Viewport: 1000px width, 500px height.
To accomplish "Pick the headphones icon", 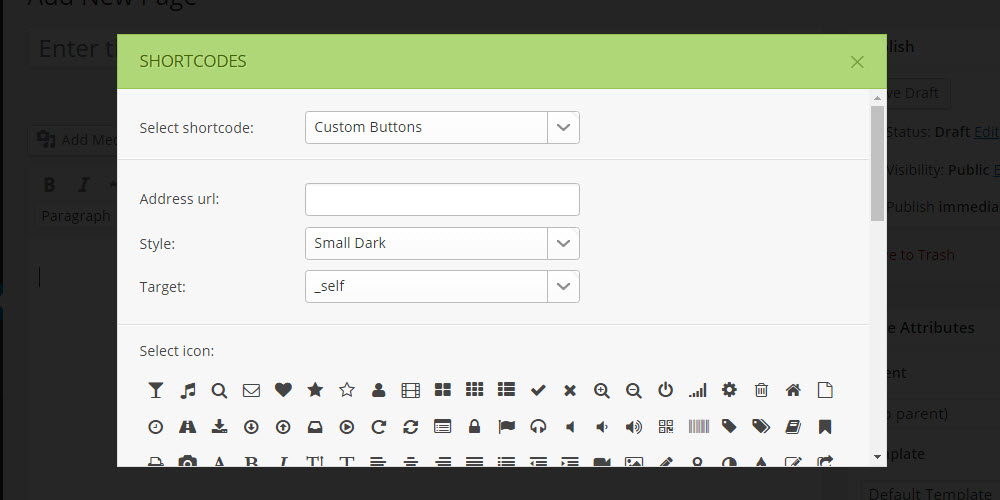I will (538, 427).
